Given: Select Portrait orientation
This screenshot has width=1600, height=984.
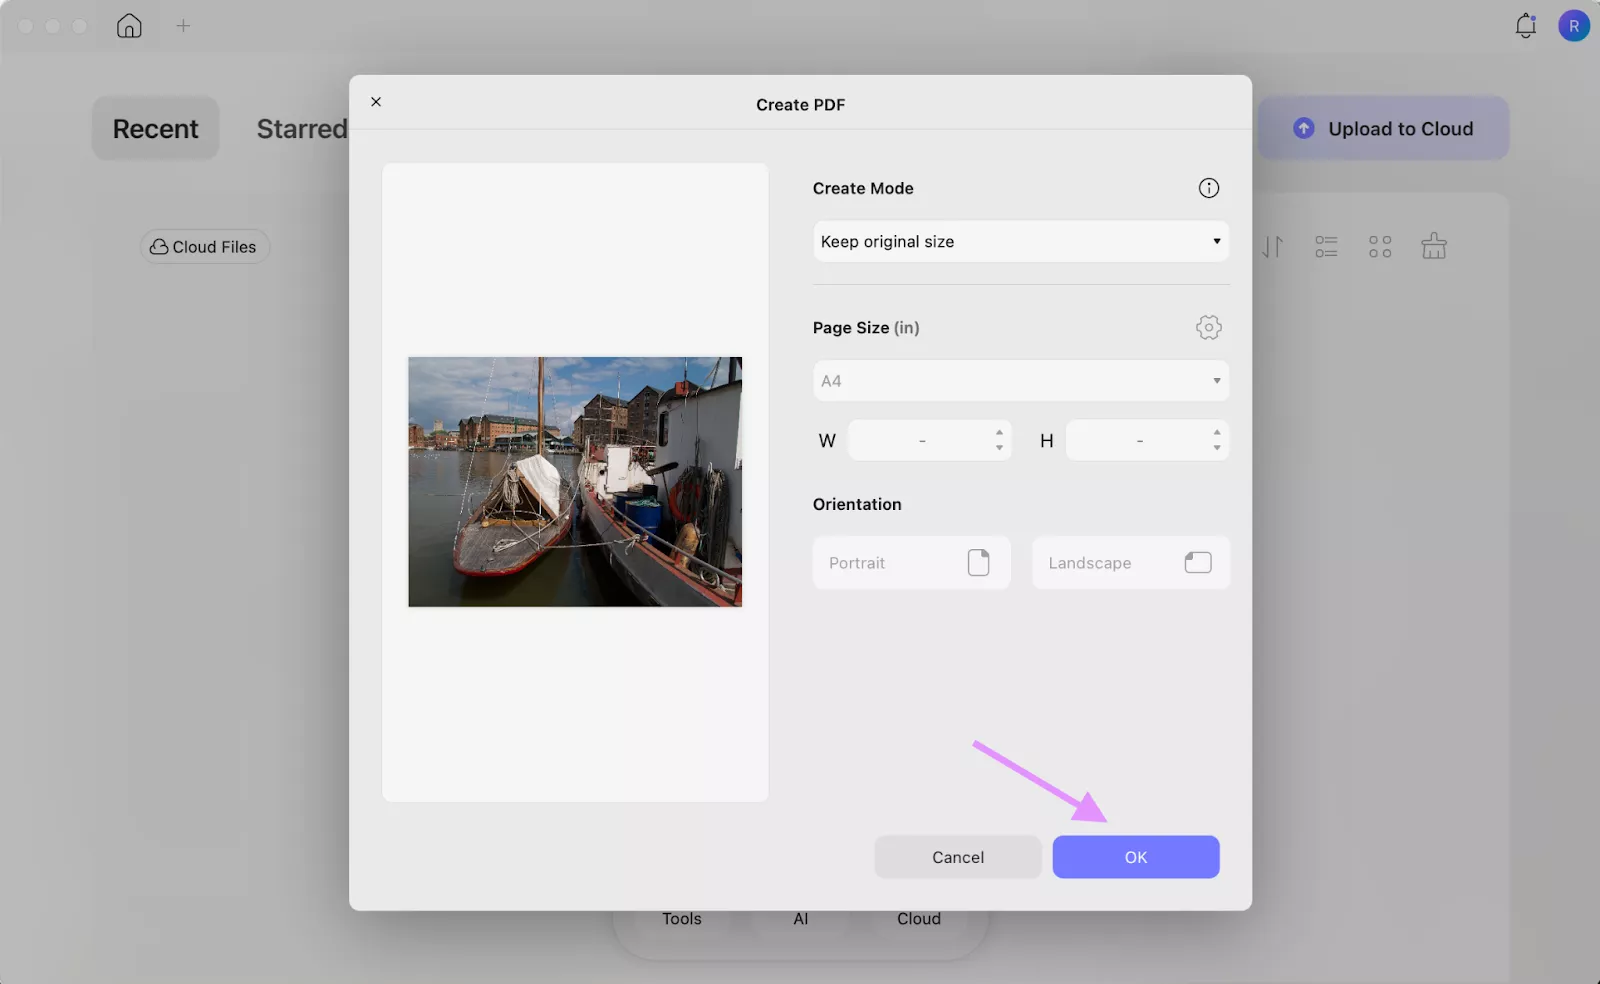Looking at the screenshot, I should coord(911,562).
